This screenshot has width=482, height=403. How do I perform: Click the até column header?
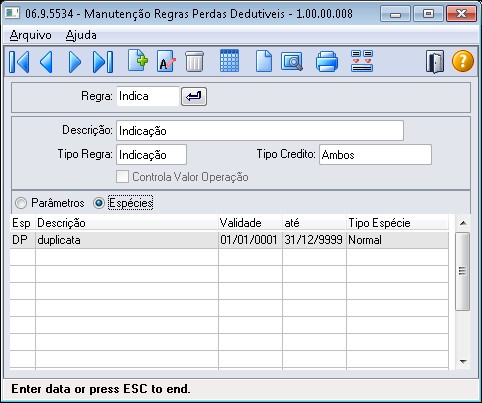tap(314, 223)
